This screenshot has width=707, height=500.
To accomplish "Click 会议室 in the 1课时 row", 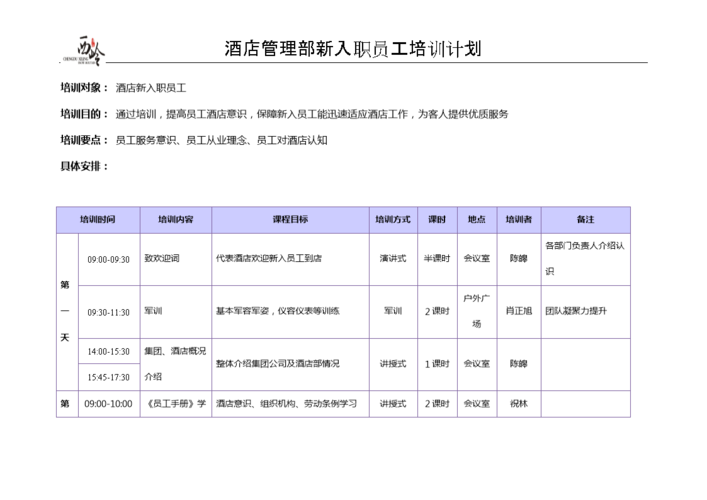I will tap(477, 363).
